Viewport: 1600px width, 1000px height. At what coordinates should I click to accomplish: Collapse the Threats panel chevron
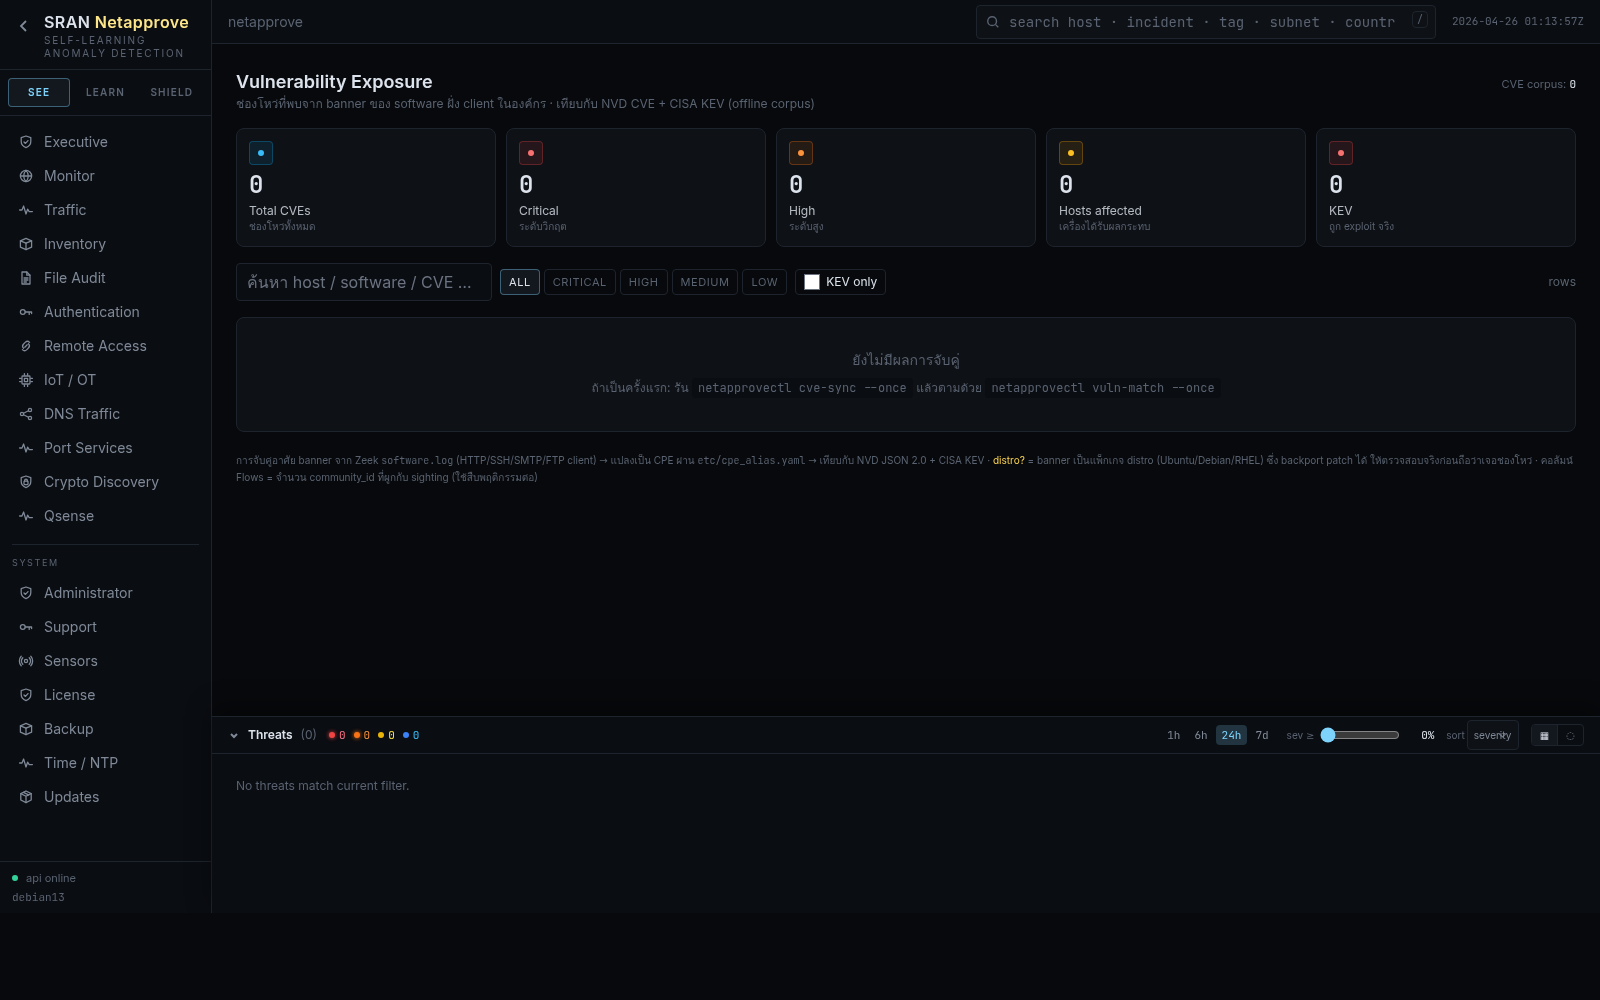(x=234, y=736)
